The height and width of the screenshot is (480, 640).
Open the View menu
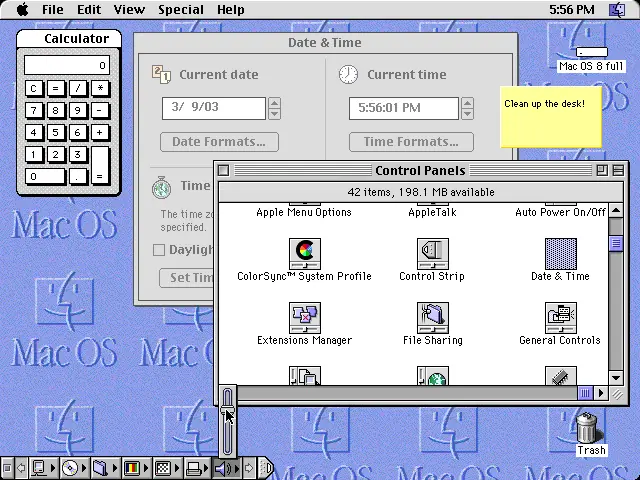129,9
